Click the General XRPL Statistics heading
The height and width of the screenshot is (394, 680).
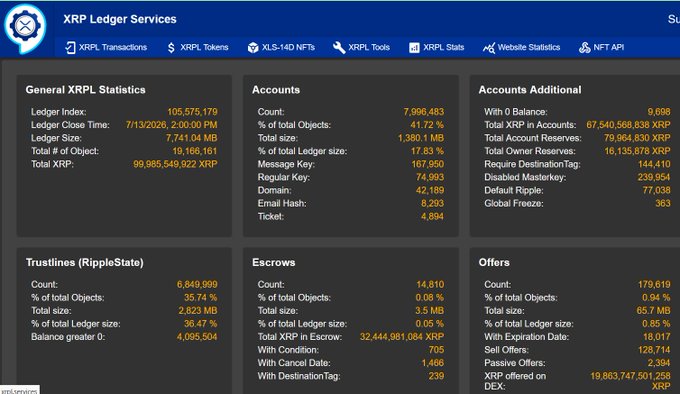[x=85, y=90]
